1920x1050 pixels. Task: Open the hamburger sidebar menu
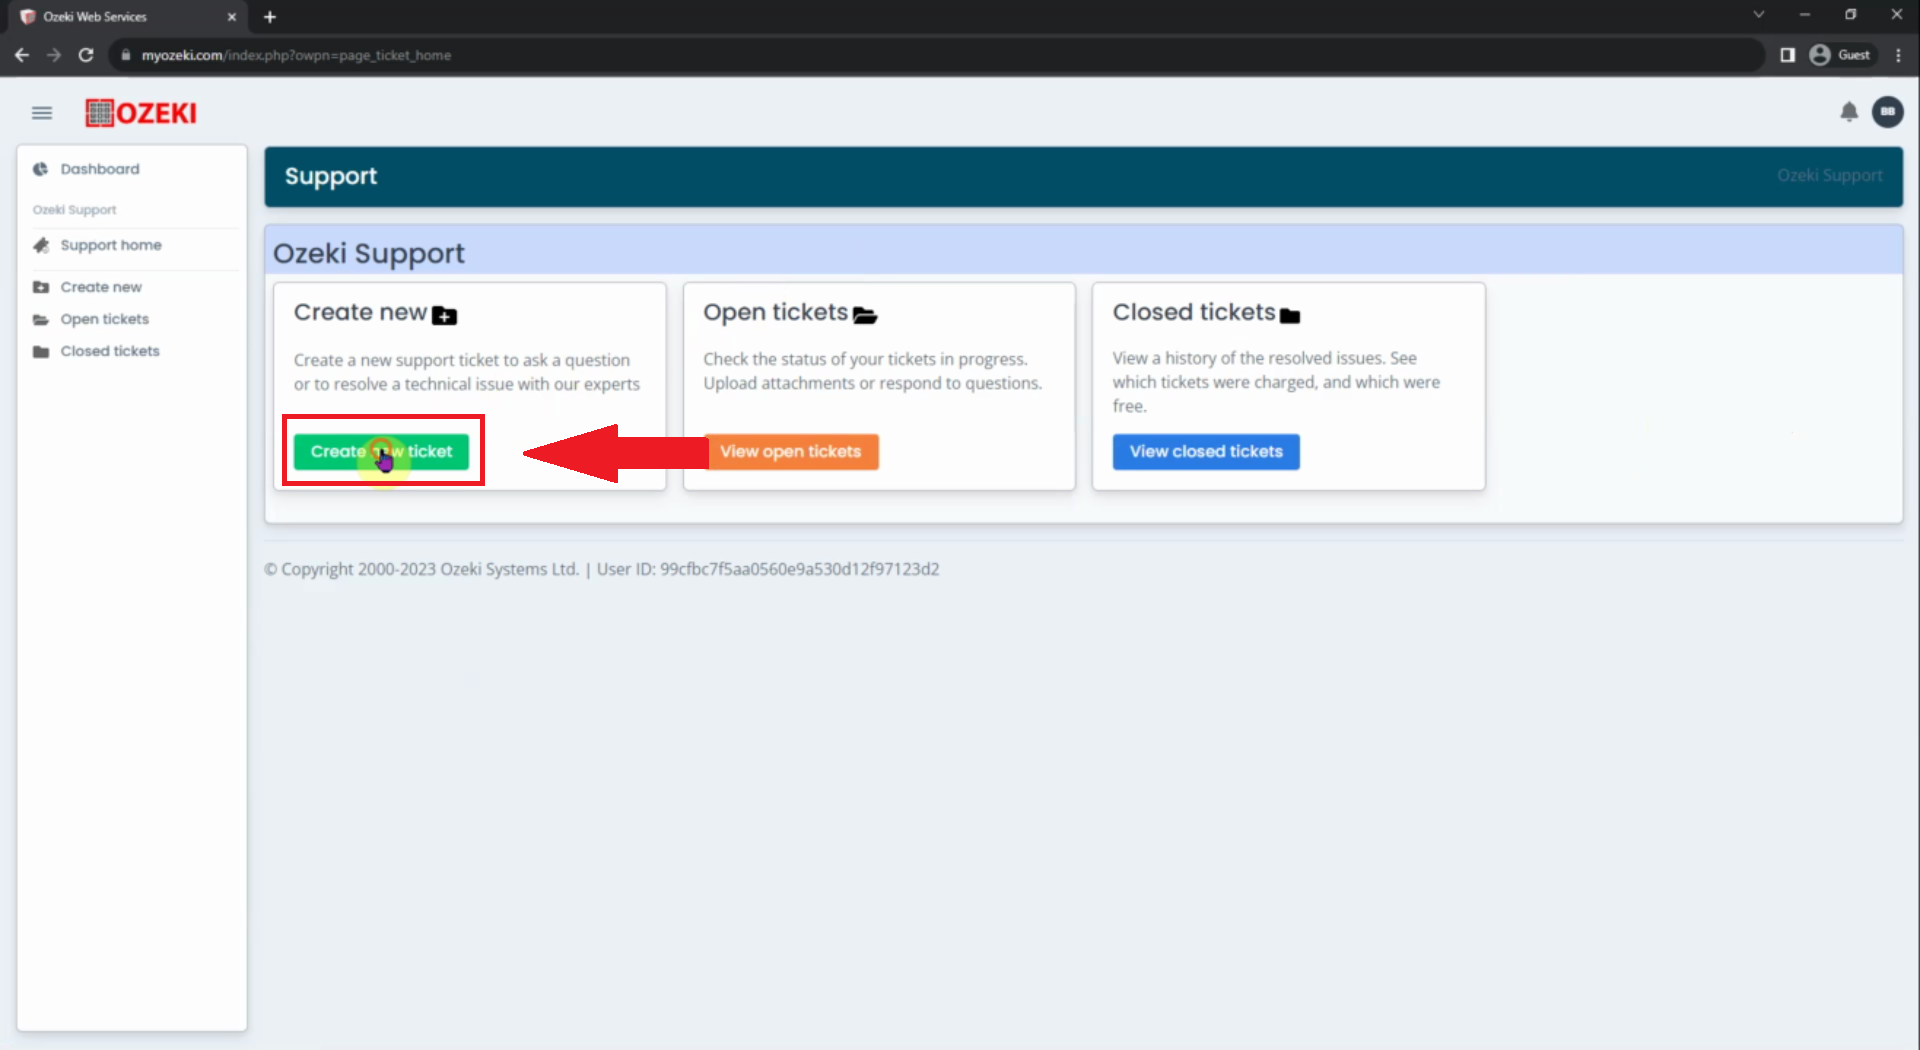(41, 113)
